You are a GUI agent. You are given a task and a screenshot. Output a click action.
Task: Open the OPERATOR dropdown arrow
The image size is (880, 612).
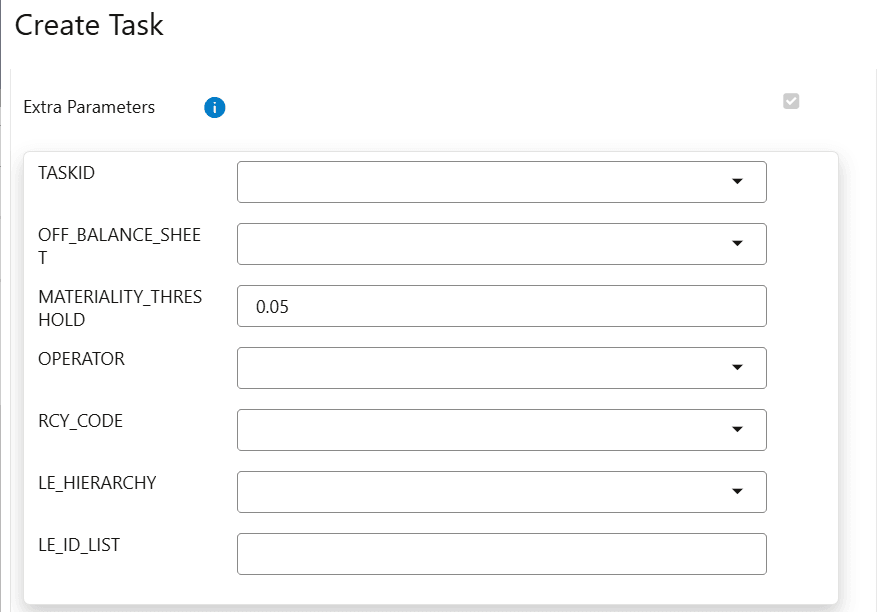(x=738, y=368)
